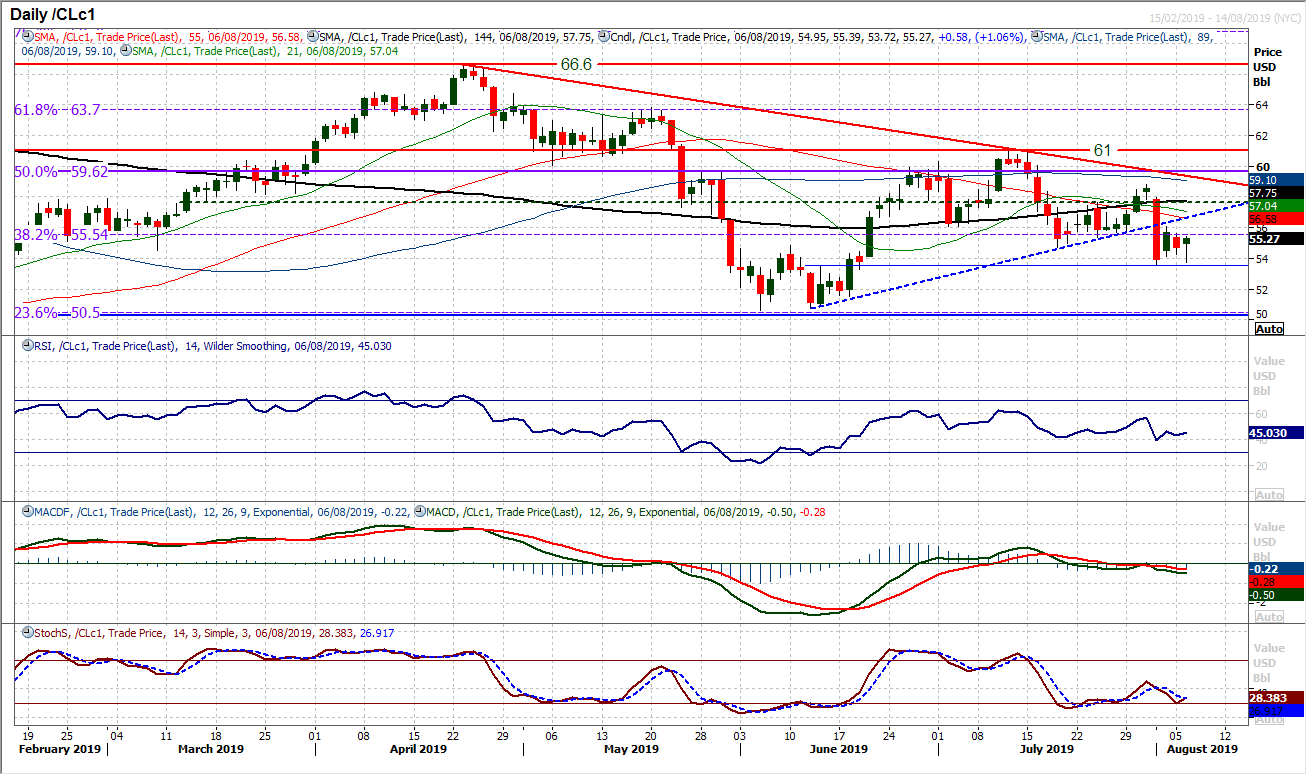The width and height of the screenshot is (1307, 775).
Task: Click the August 2019 time axis label
Action: [1203, 749]
